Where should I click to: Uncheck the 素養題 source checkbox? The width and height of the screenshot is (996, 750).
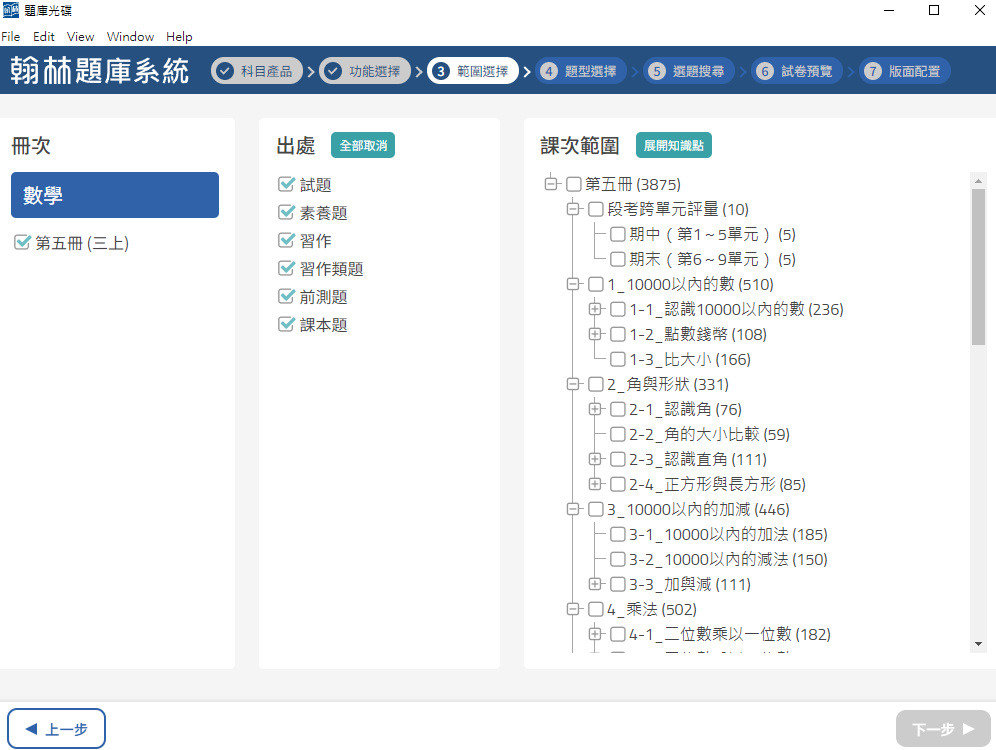(x=287, y=213)
